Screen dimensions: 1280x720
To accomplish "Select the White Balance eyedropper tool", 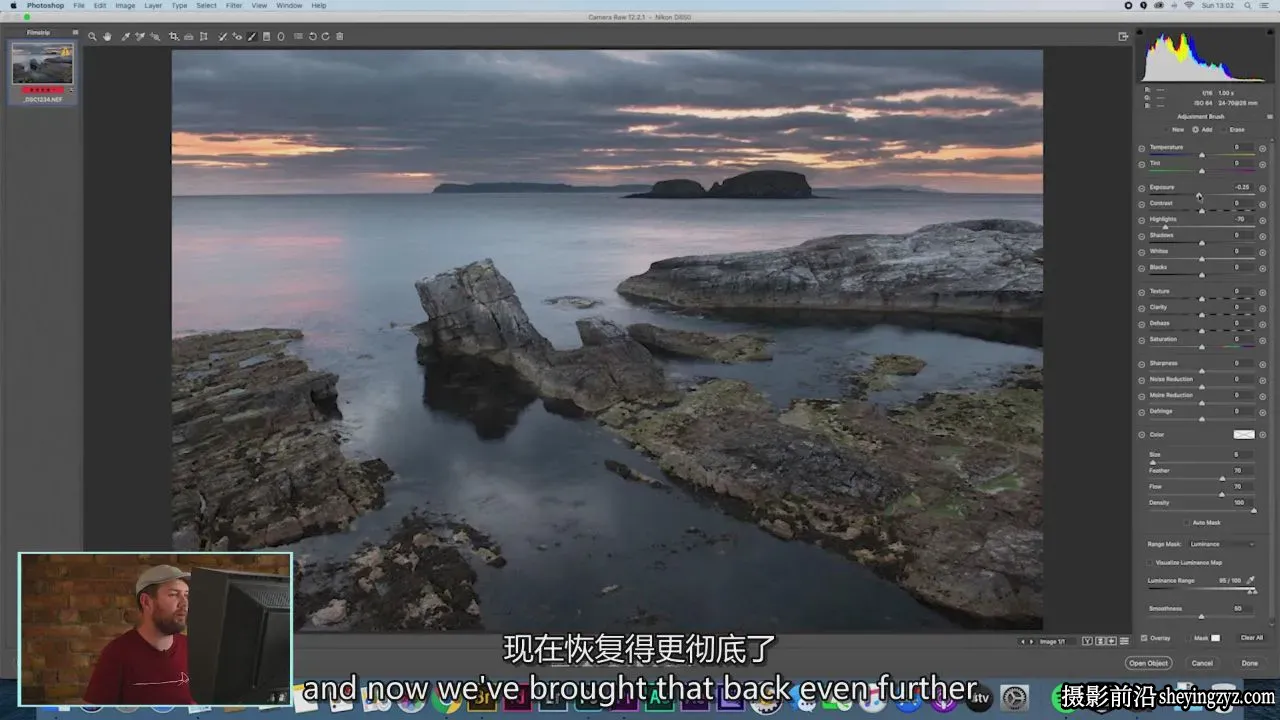I will point(125,36).
